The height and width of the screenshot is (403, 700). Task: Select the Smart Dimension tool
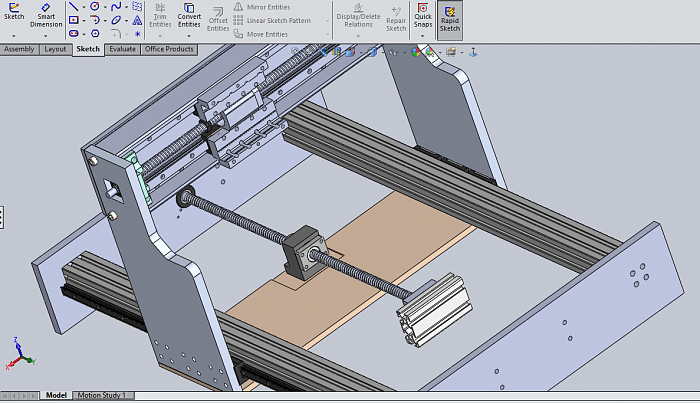tap(46, 14)
